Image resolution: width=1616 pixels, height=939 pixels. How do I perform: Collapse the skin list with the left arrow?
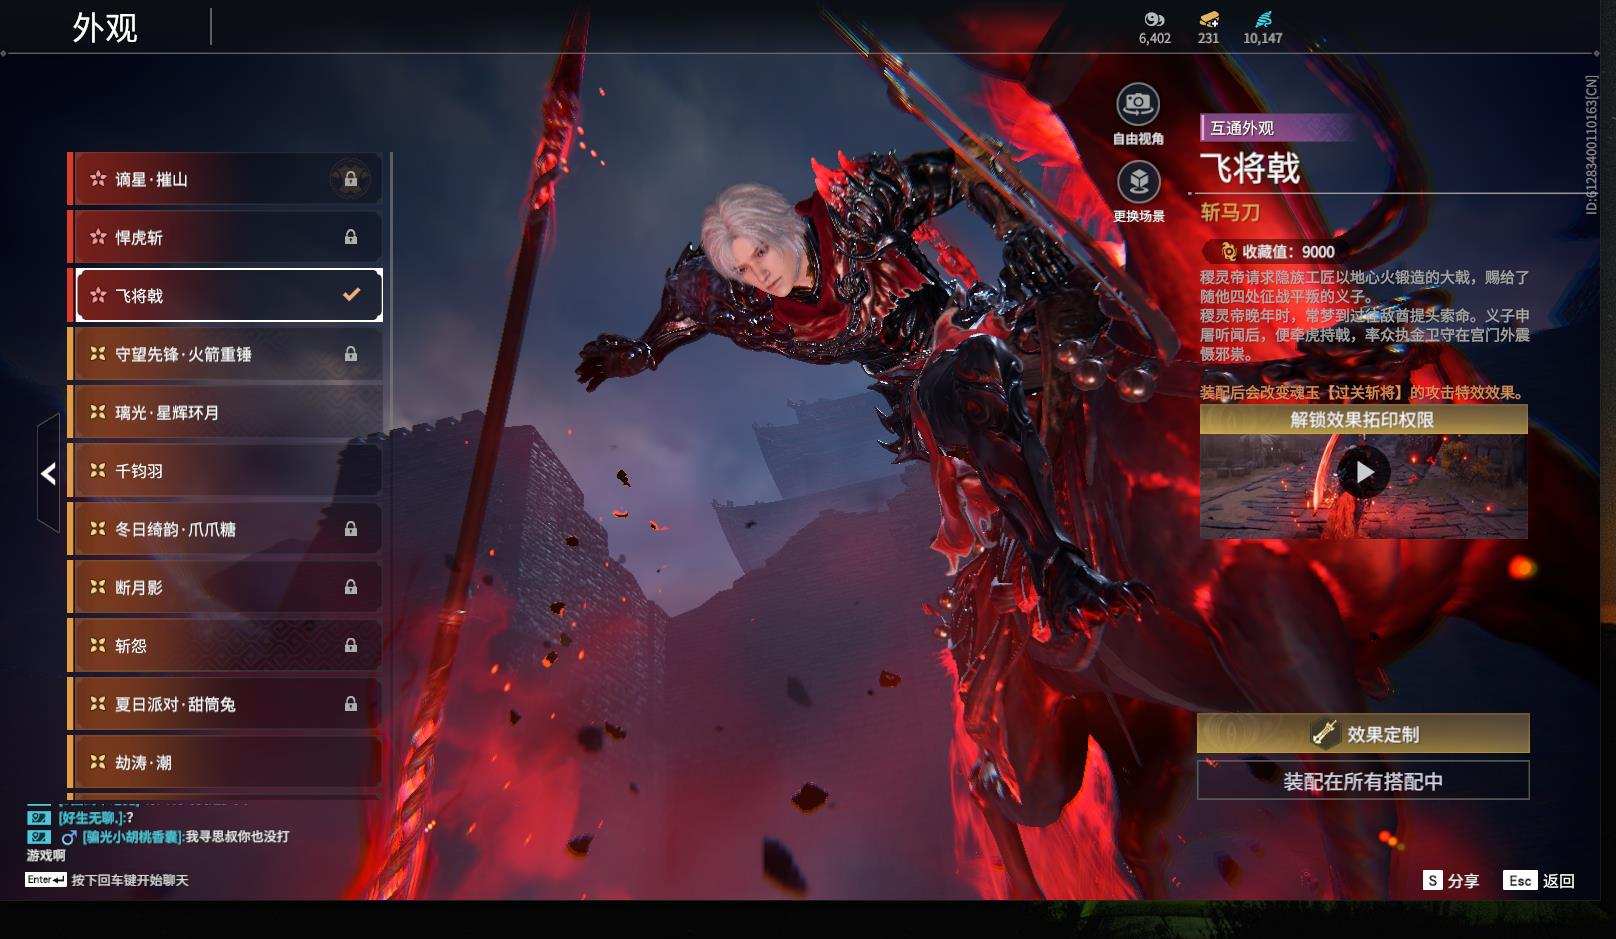click(48, 473)
